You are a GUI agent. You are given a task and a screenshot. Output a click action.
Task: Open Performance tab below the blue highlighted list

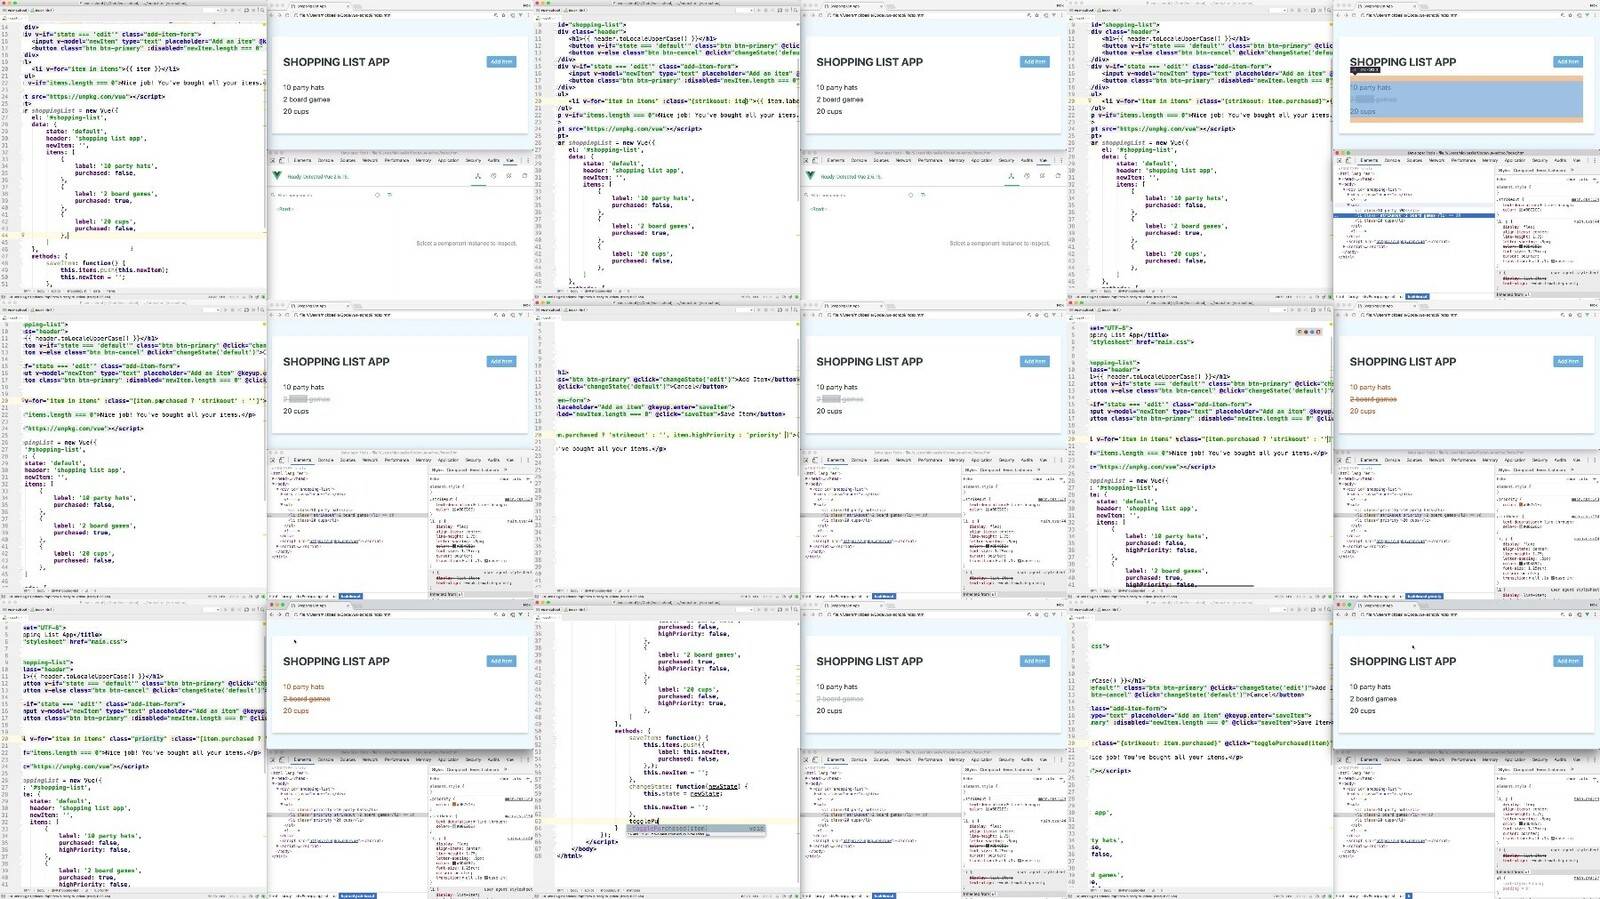[x=1463, y=160]
